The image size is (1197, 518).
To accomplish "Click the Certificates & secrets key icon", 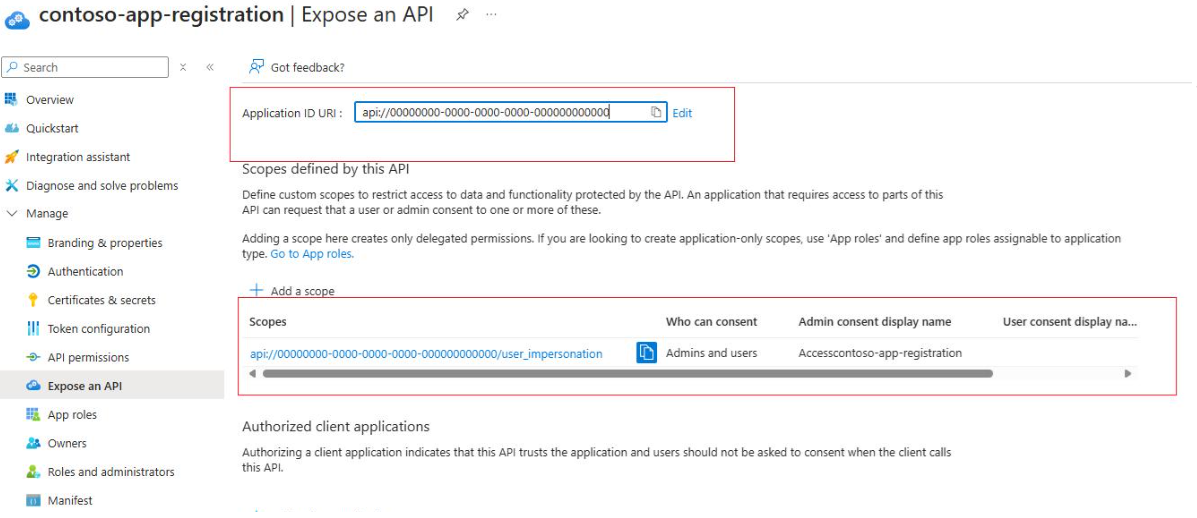I will pos(33,300).
